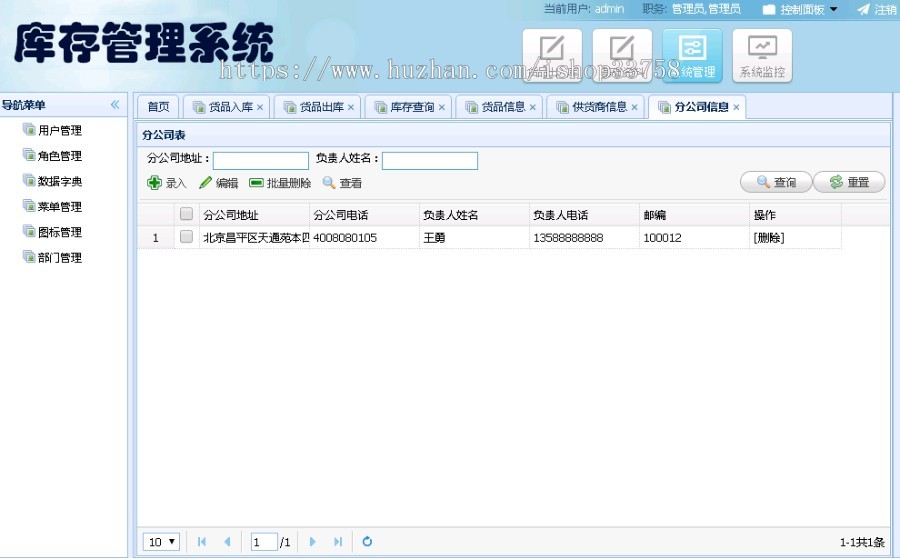Sort by the 分公司地址 column header

click(x=254, y=215)
